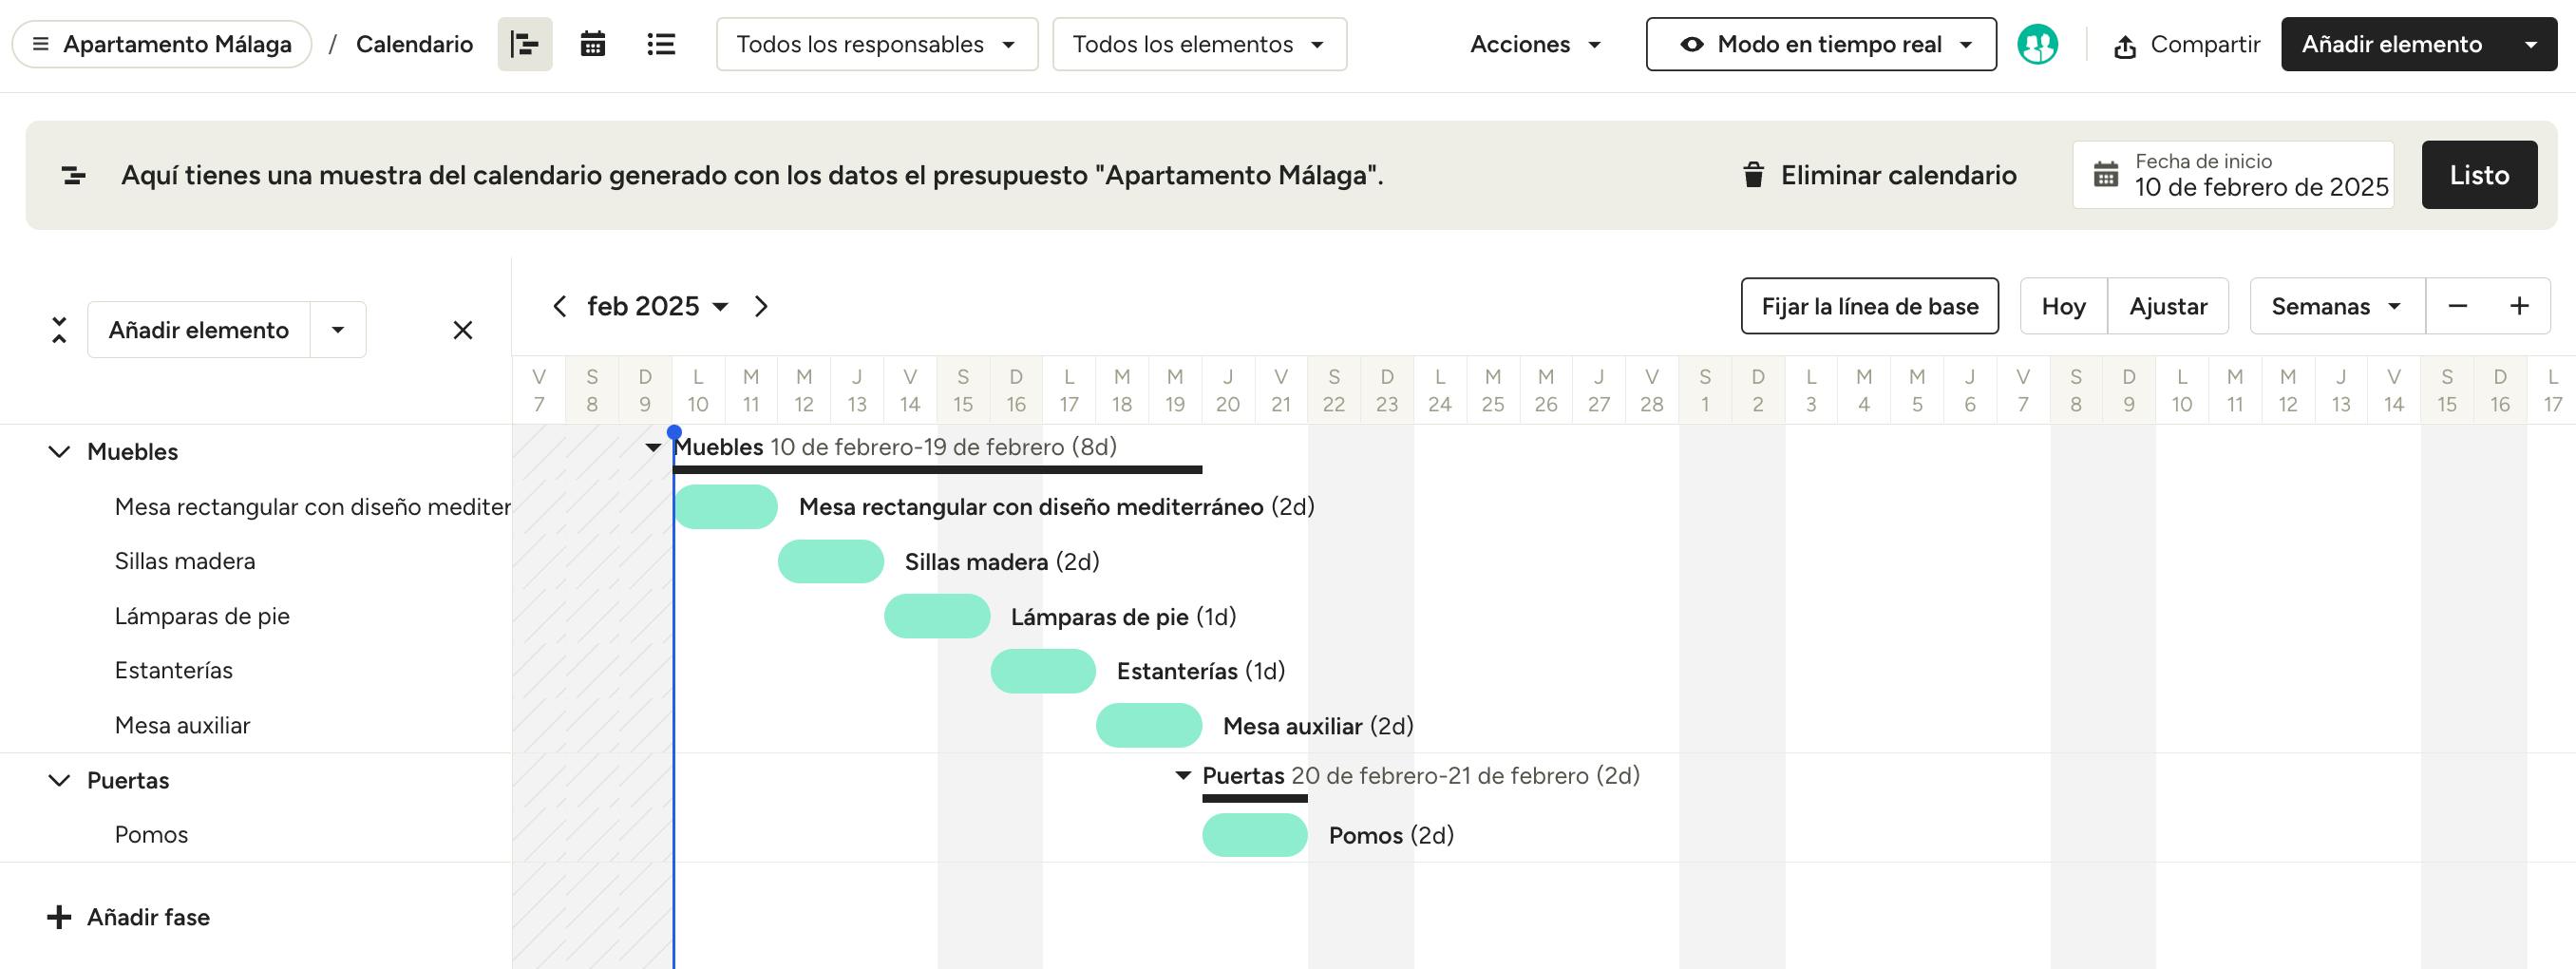Click the Compartir share icon
This screenshot has width=2576, height=969.
pos(2125,46)
